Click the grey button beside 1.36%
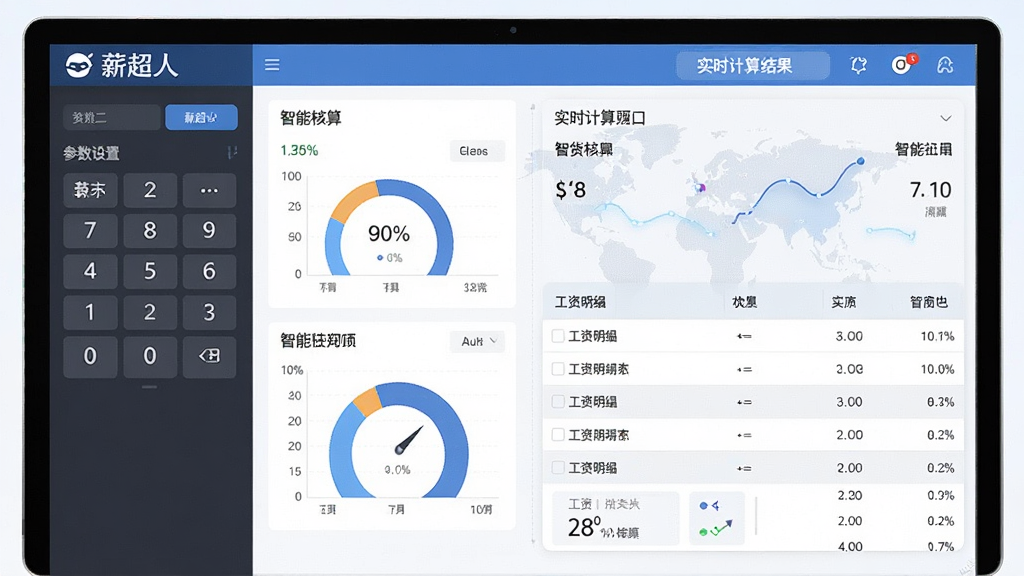 pyautogui.click(x=477, y=151)
